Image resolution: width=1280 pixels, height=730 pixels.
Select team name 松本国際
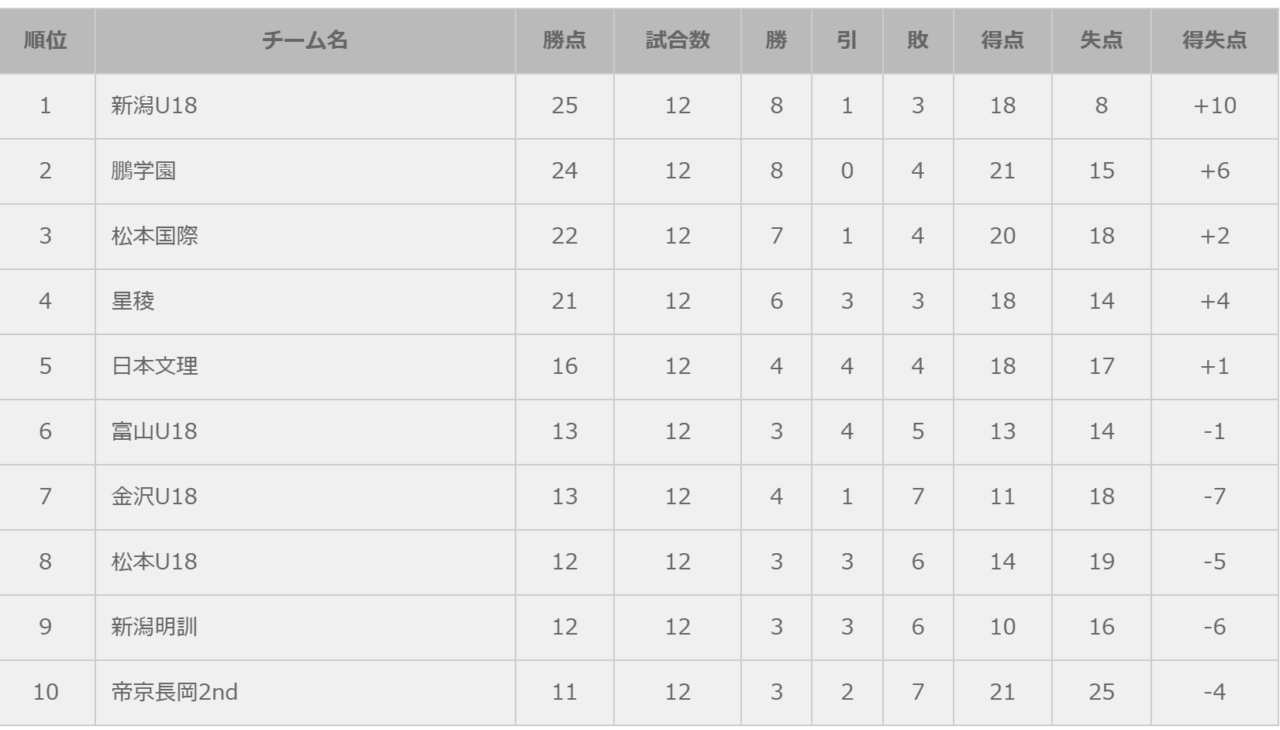point(154,235)
